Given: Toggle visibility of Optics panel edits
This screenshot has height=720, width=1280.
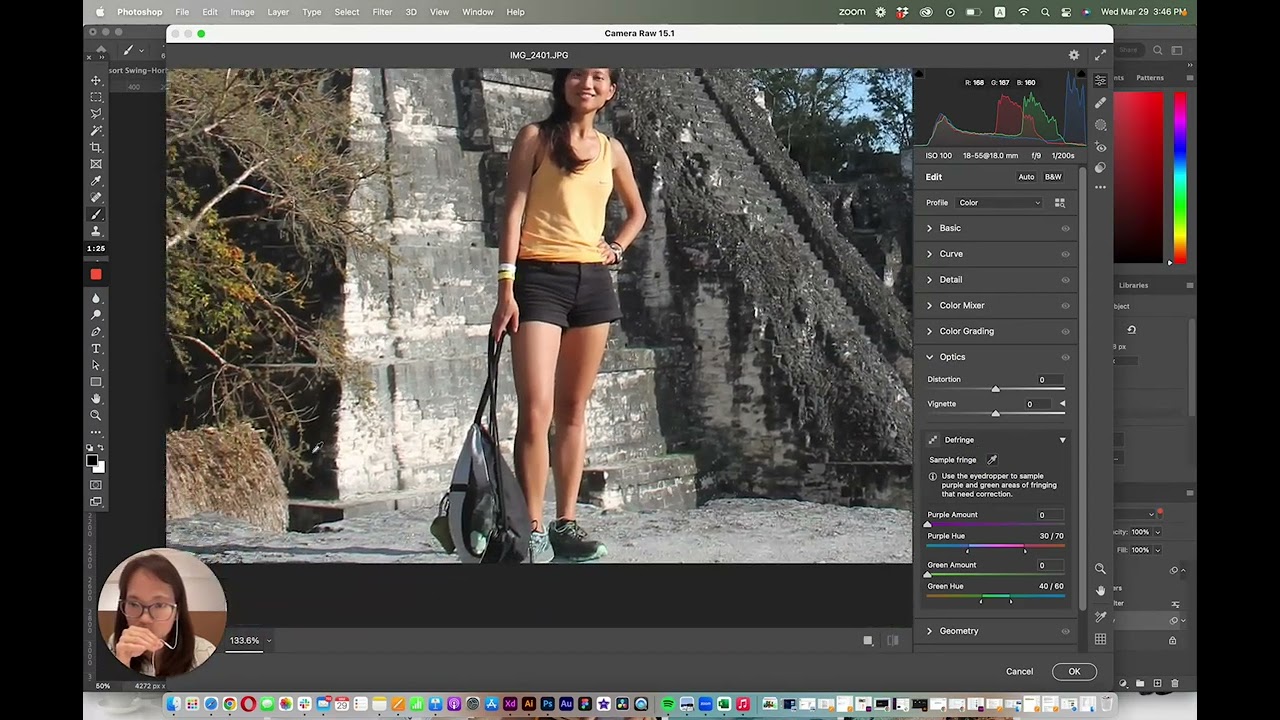Looking at the screenshot, I should [x=1065, y=357].
